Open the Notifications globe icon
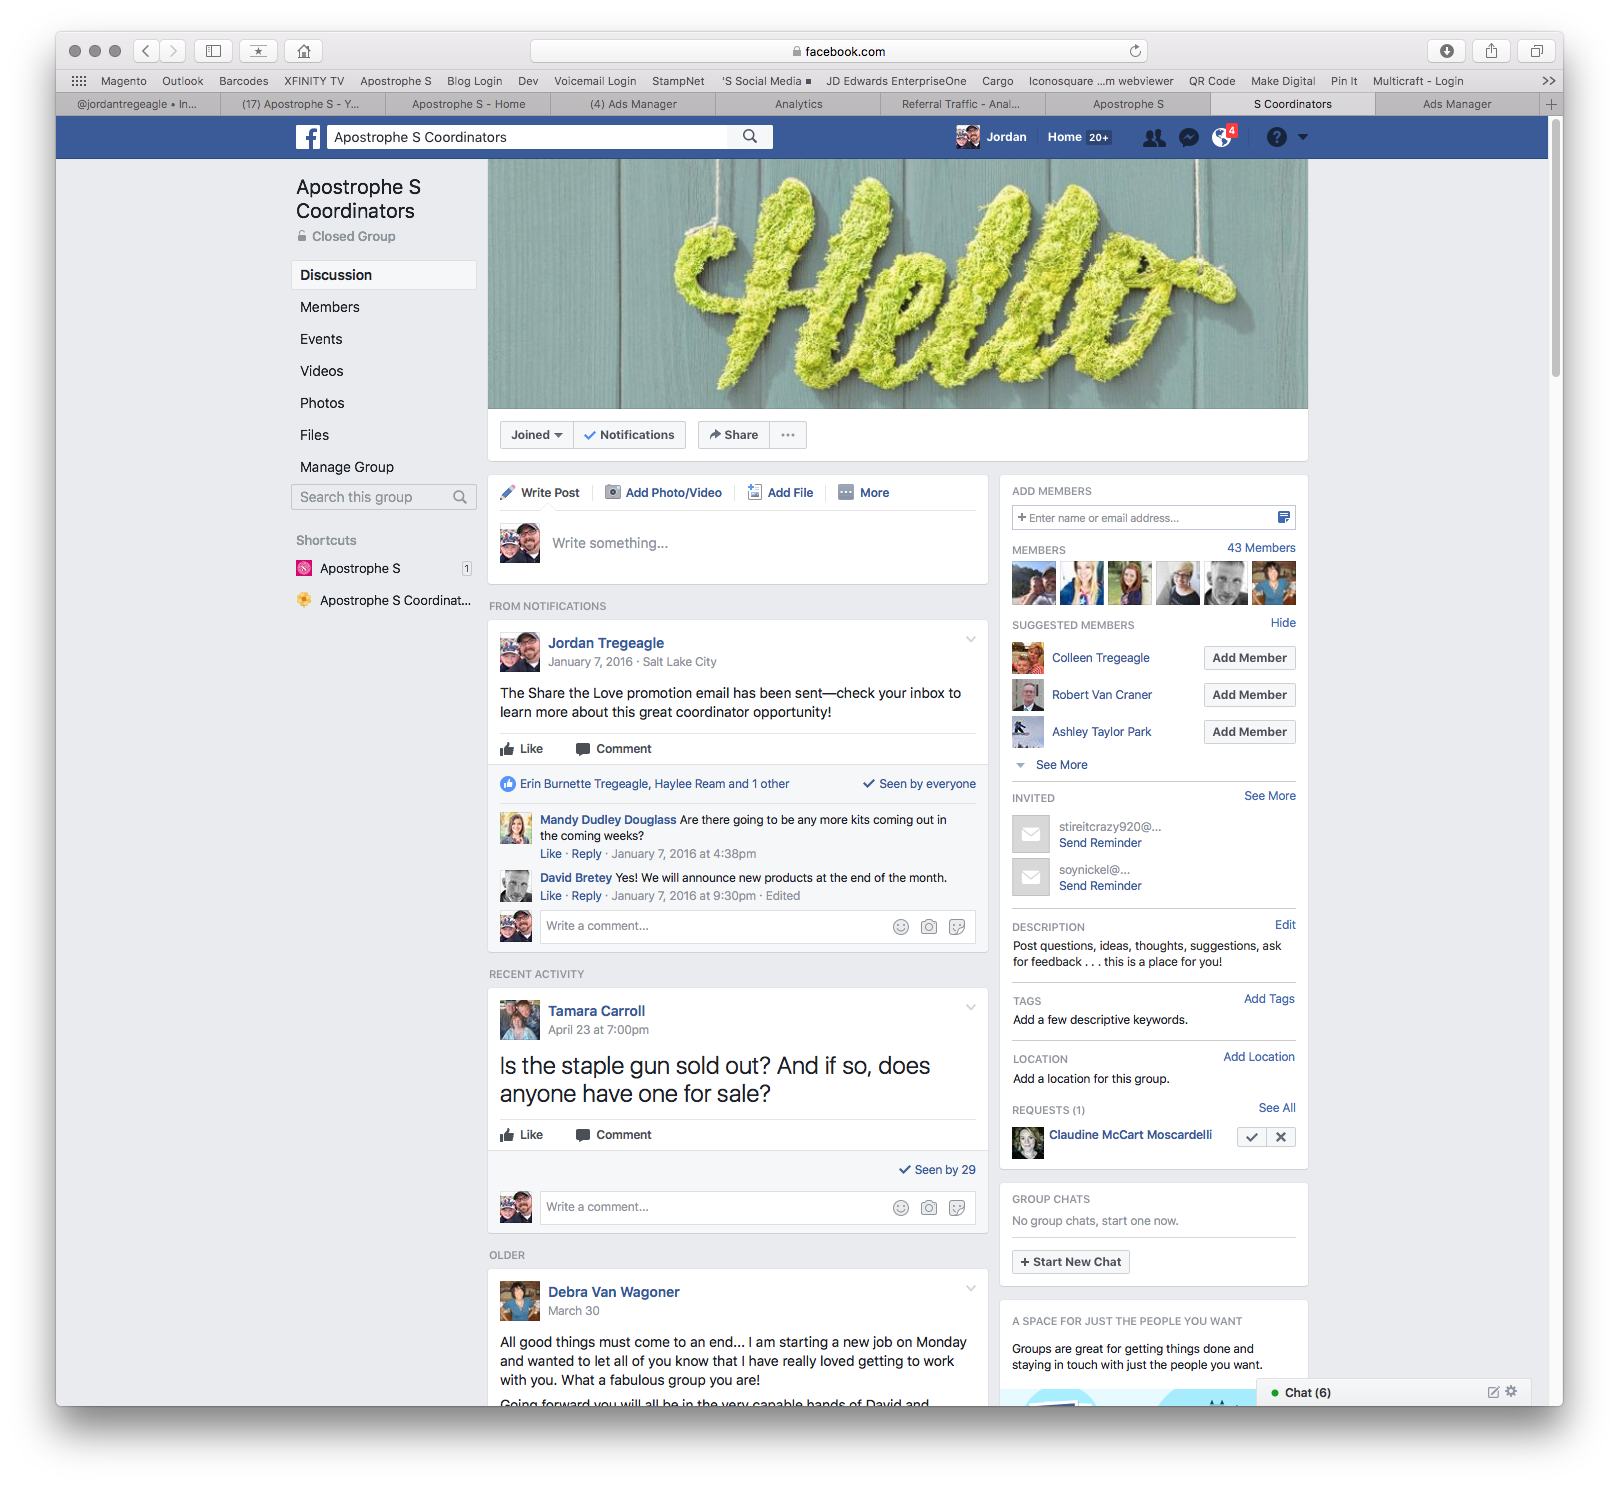1619x1486 pixels. 1222,138
